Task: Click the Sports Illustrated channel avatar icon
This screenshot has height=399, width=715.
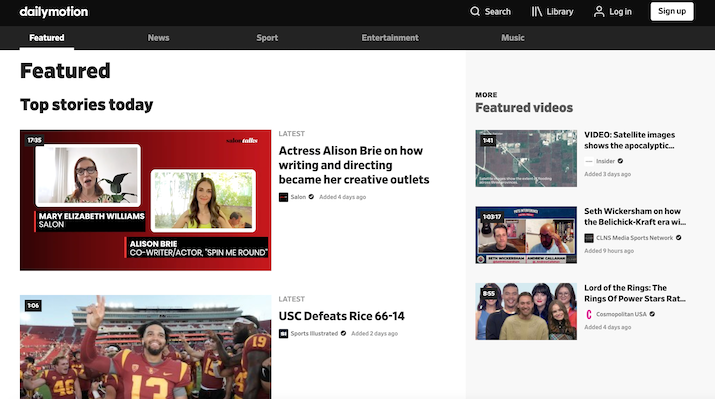Action: (x=283, y=334)
